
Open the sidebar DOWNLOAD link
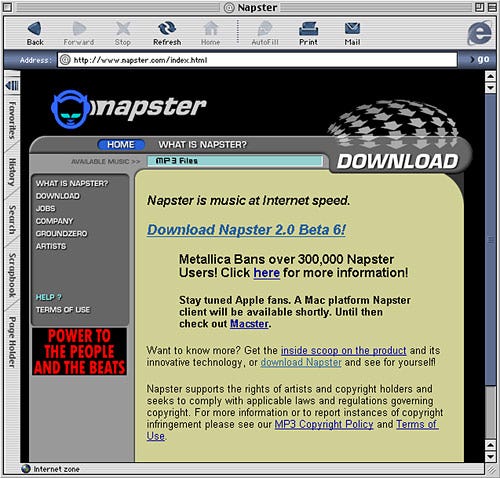coord(58,196)
